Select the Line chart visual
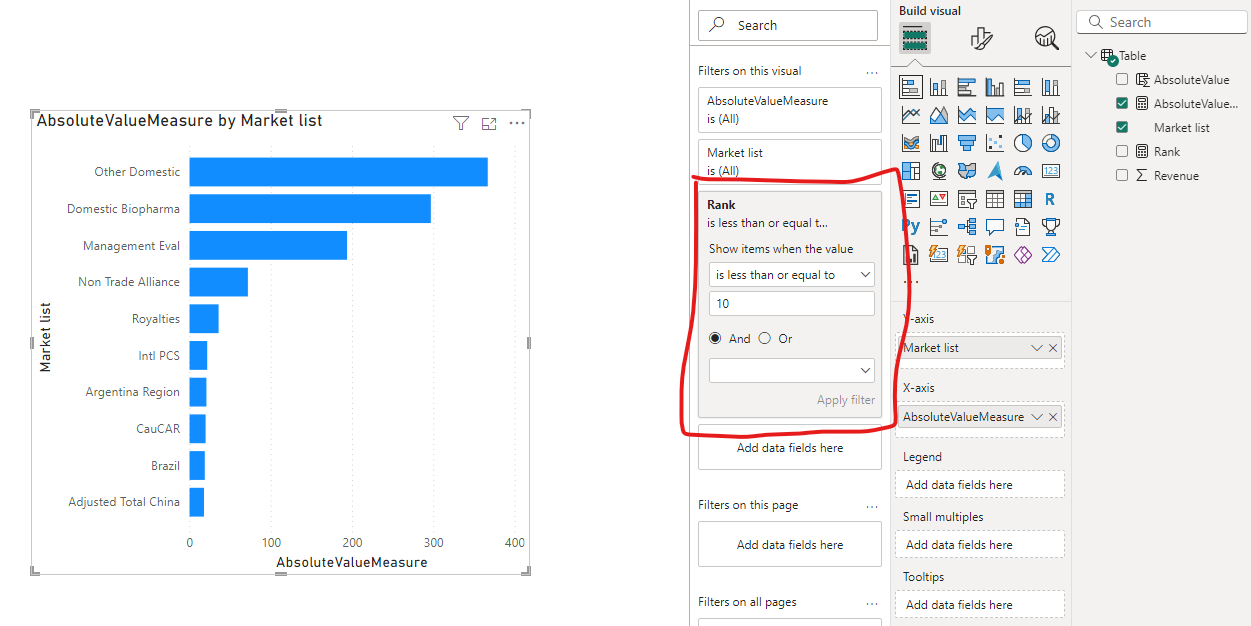 point(910,115)
